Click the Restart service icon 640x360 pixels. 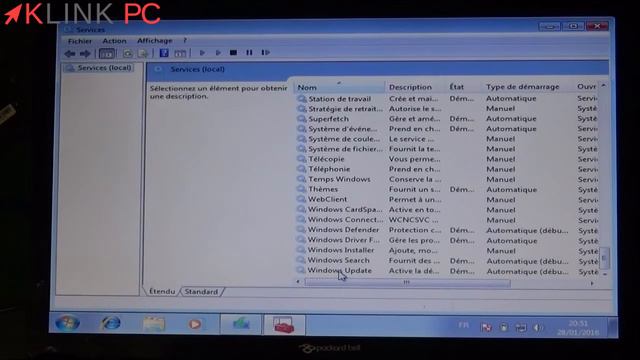click(x=265, y=53)
